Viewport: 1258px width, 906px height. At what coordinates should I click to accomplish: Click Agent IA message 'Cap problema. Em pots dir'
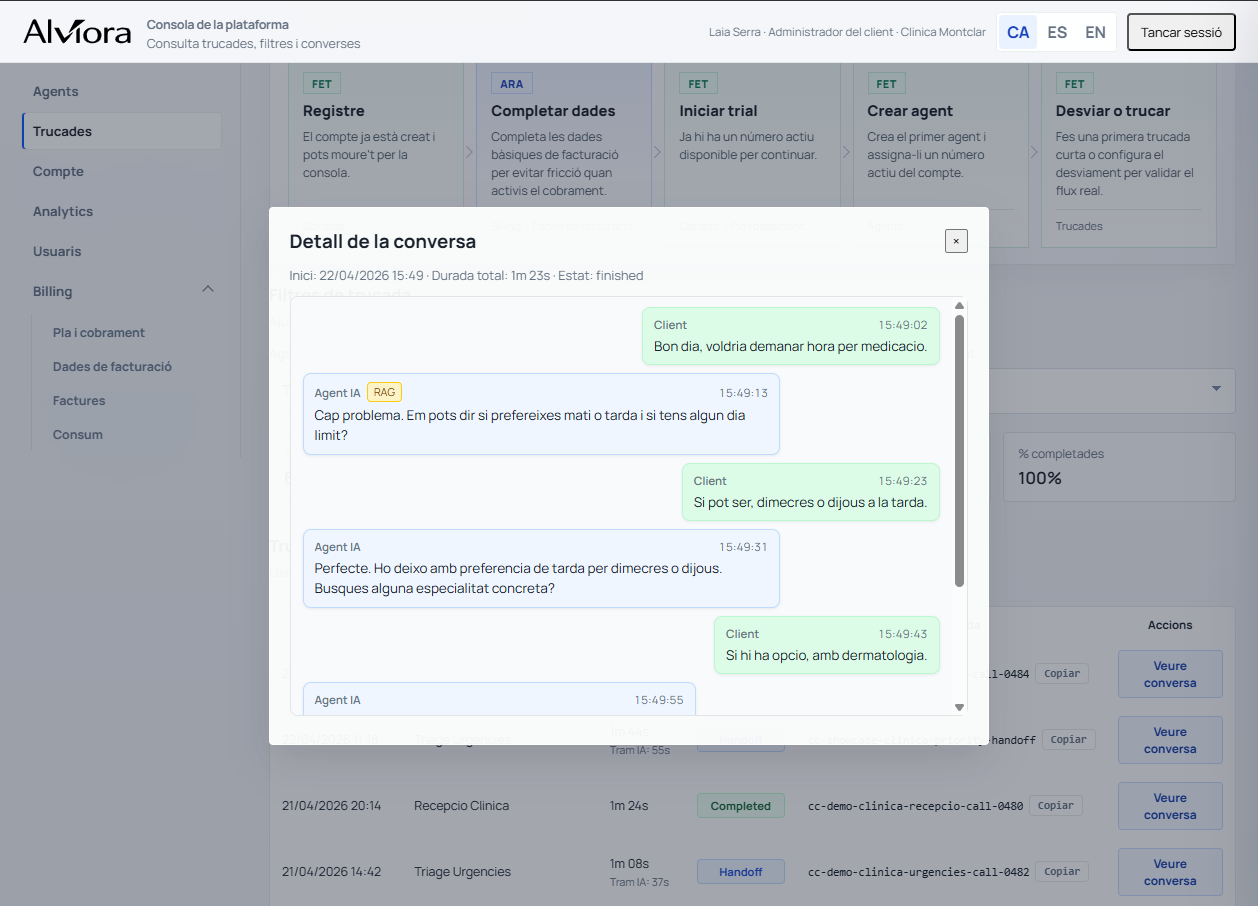click(541, 414)
